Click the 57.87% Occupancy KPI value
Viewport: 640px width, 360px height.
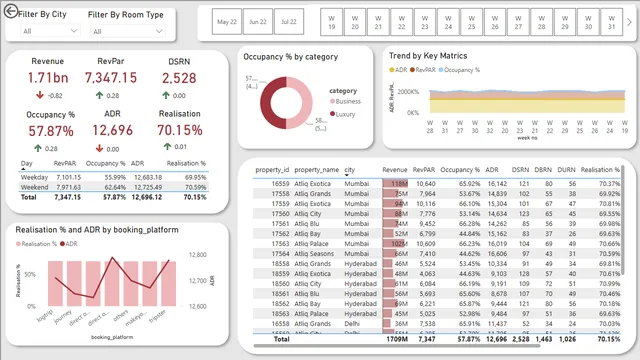(x=51, y=131)
